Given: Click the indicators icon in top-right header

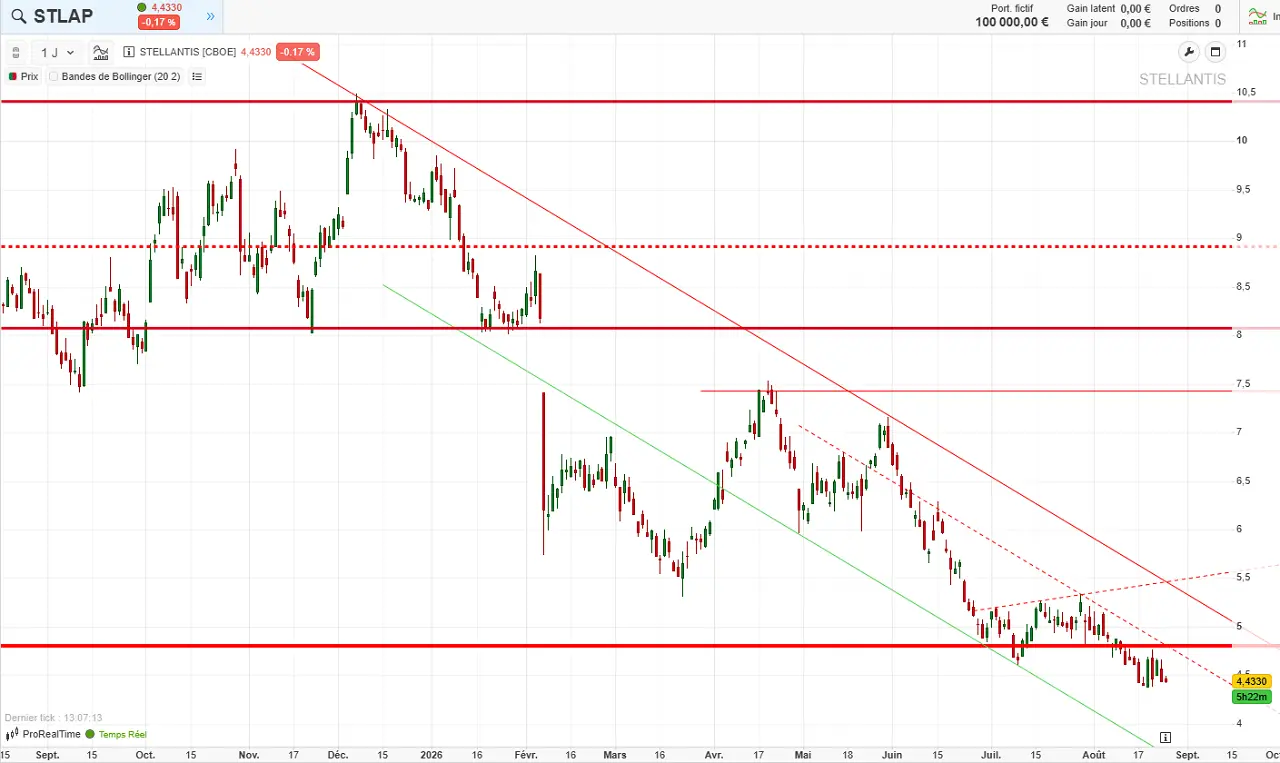Looking at the screenshot, I should pyautogui.click(x=1258, y=15).
